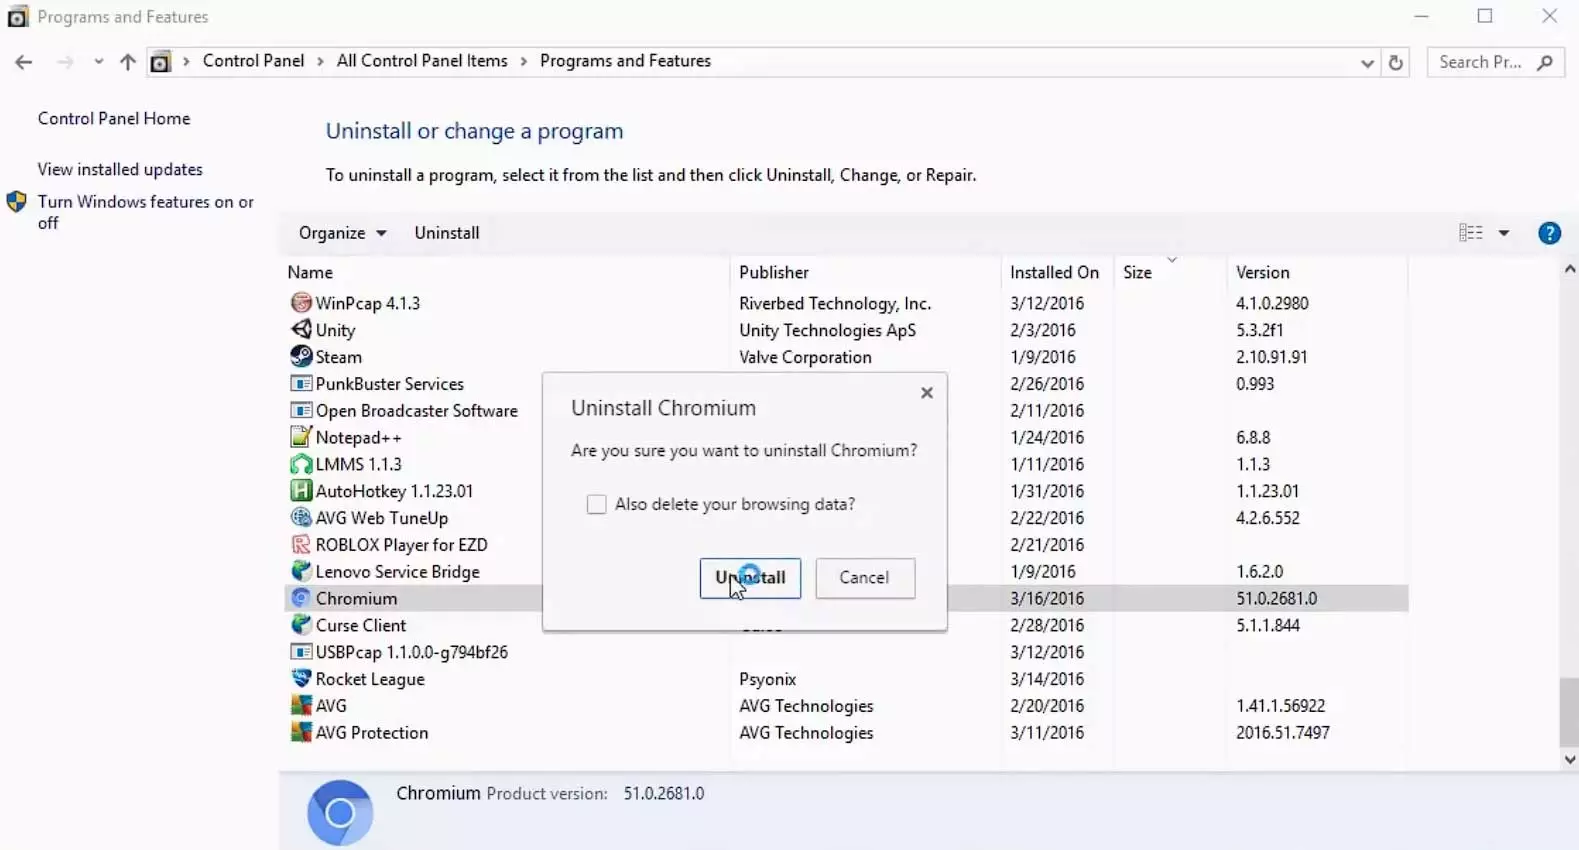Image resolution: width=1579 pixels, height=850 pixels.
Task: Click the Steam program icon
Action: coord(300,357)
